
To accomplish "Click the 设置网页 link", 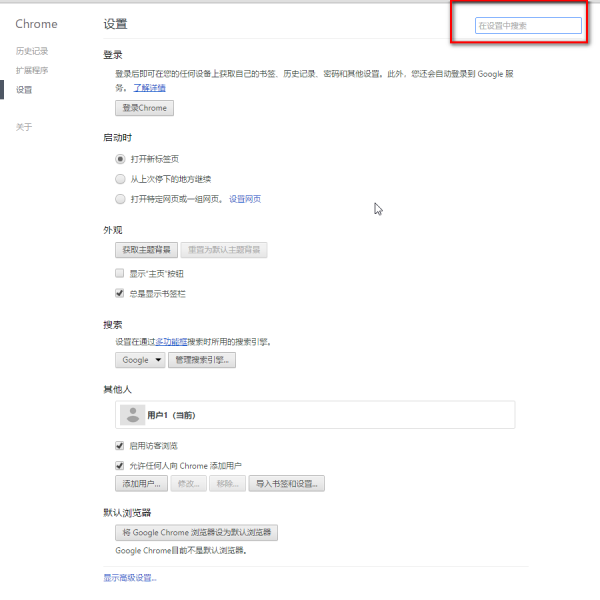I will tap(245, 199).
